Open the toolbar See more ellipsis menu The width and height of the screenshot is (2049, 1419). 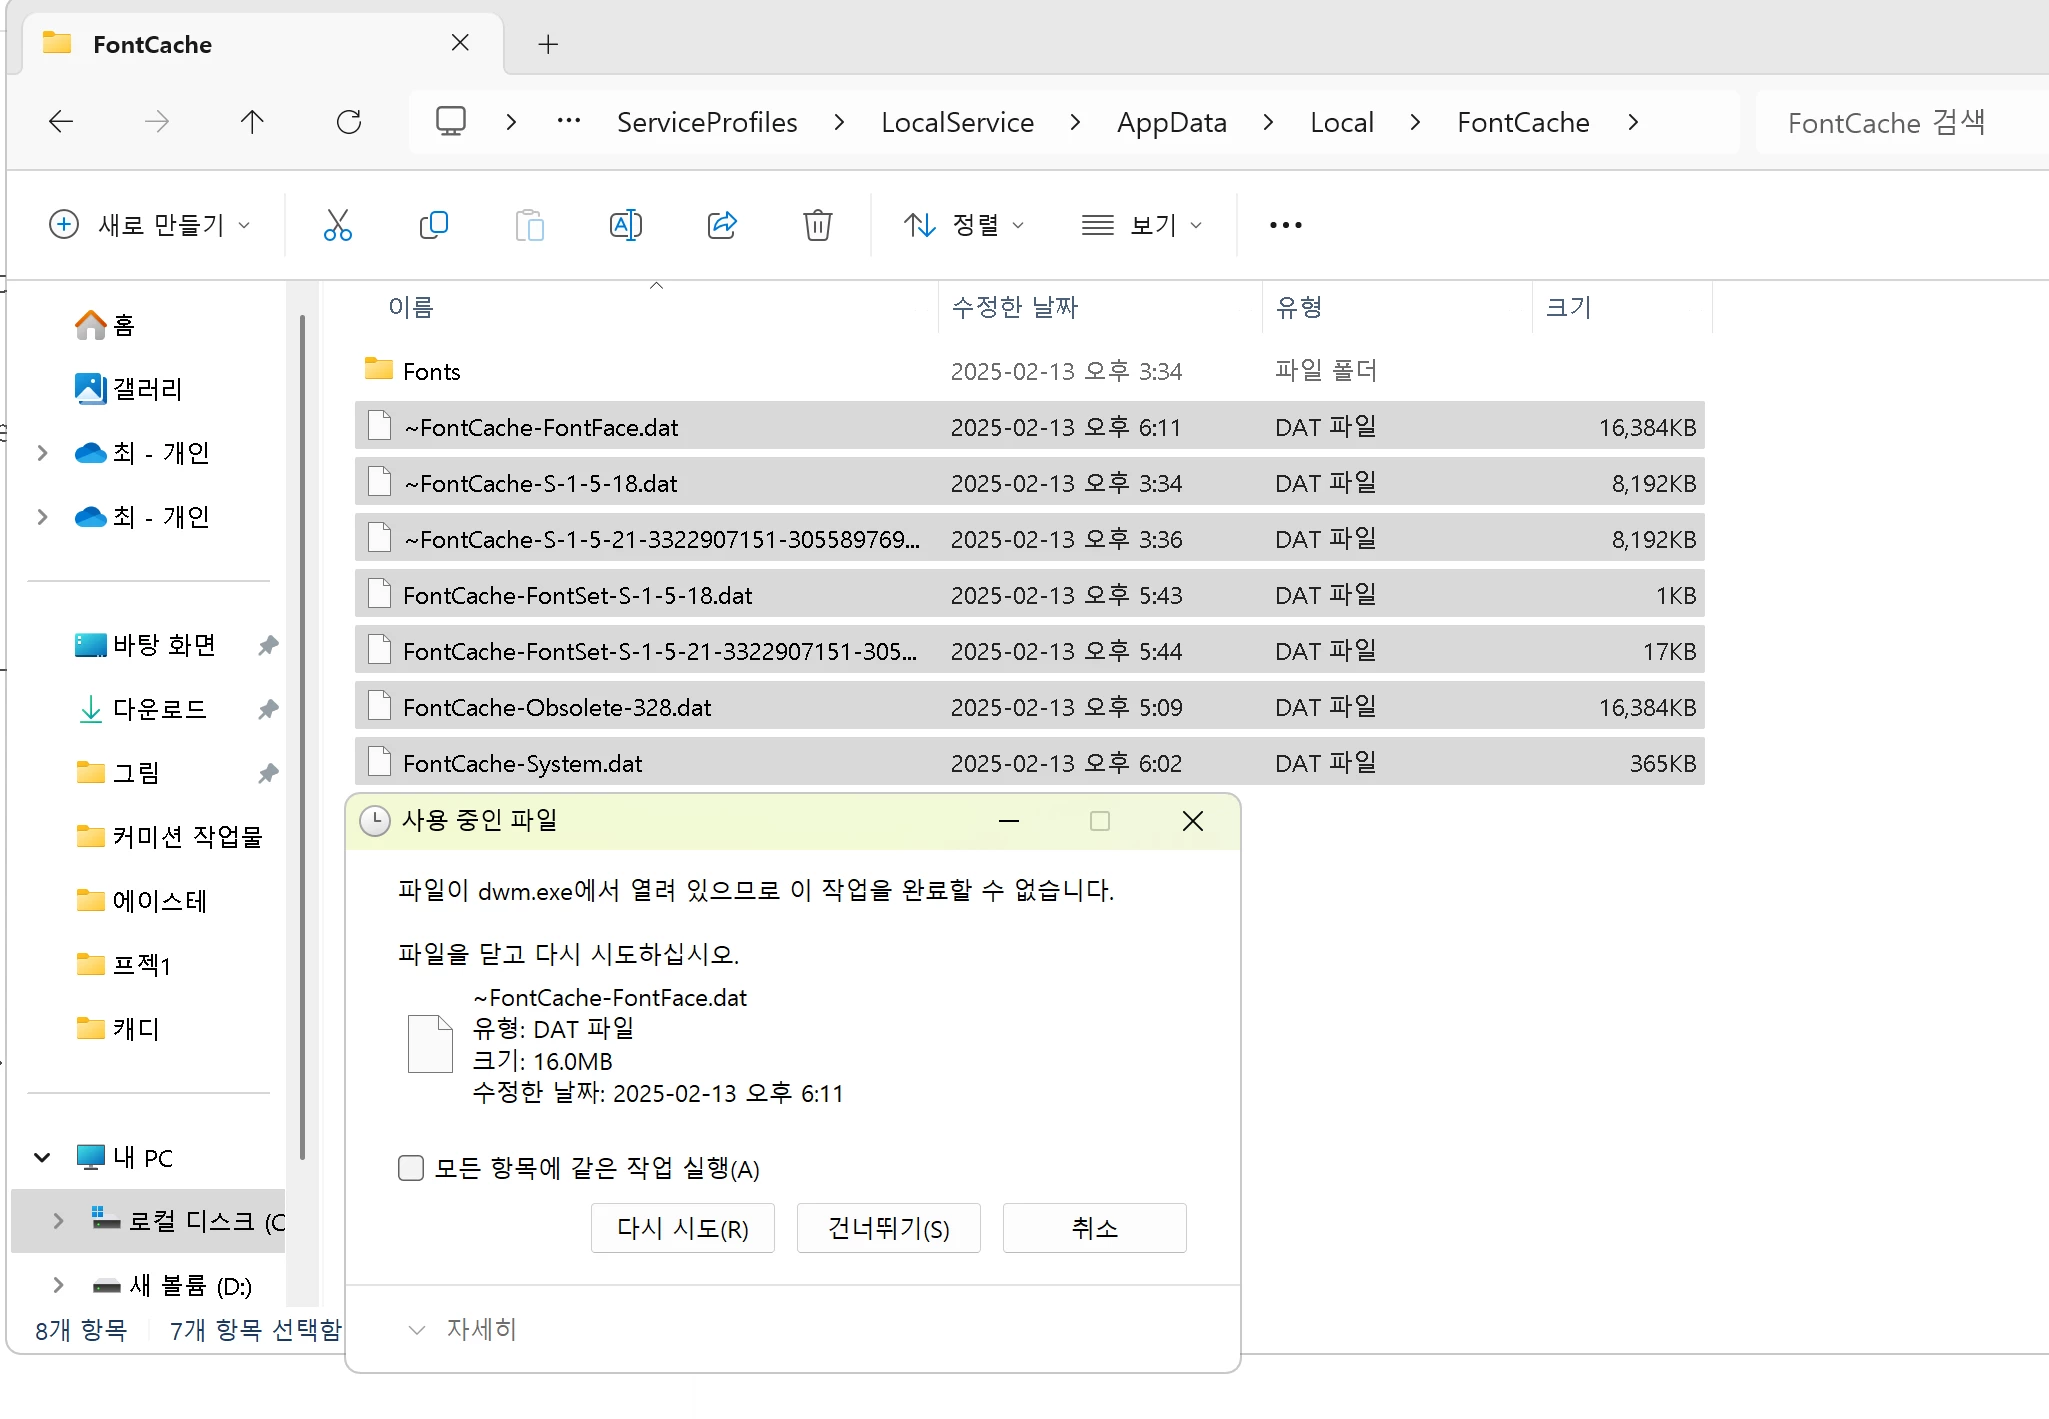1285,225
